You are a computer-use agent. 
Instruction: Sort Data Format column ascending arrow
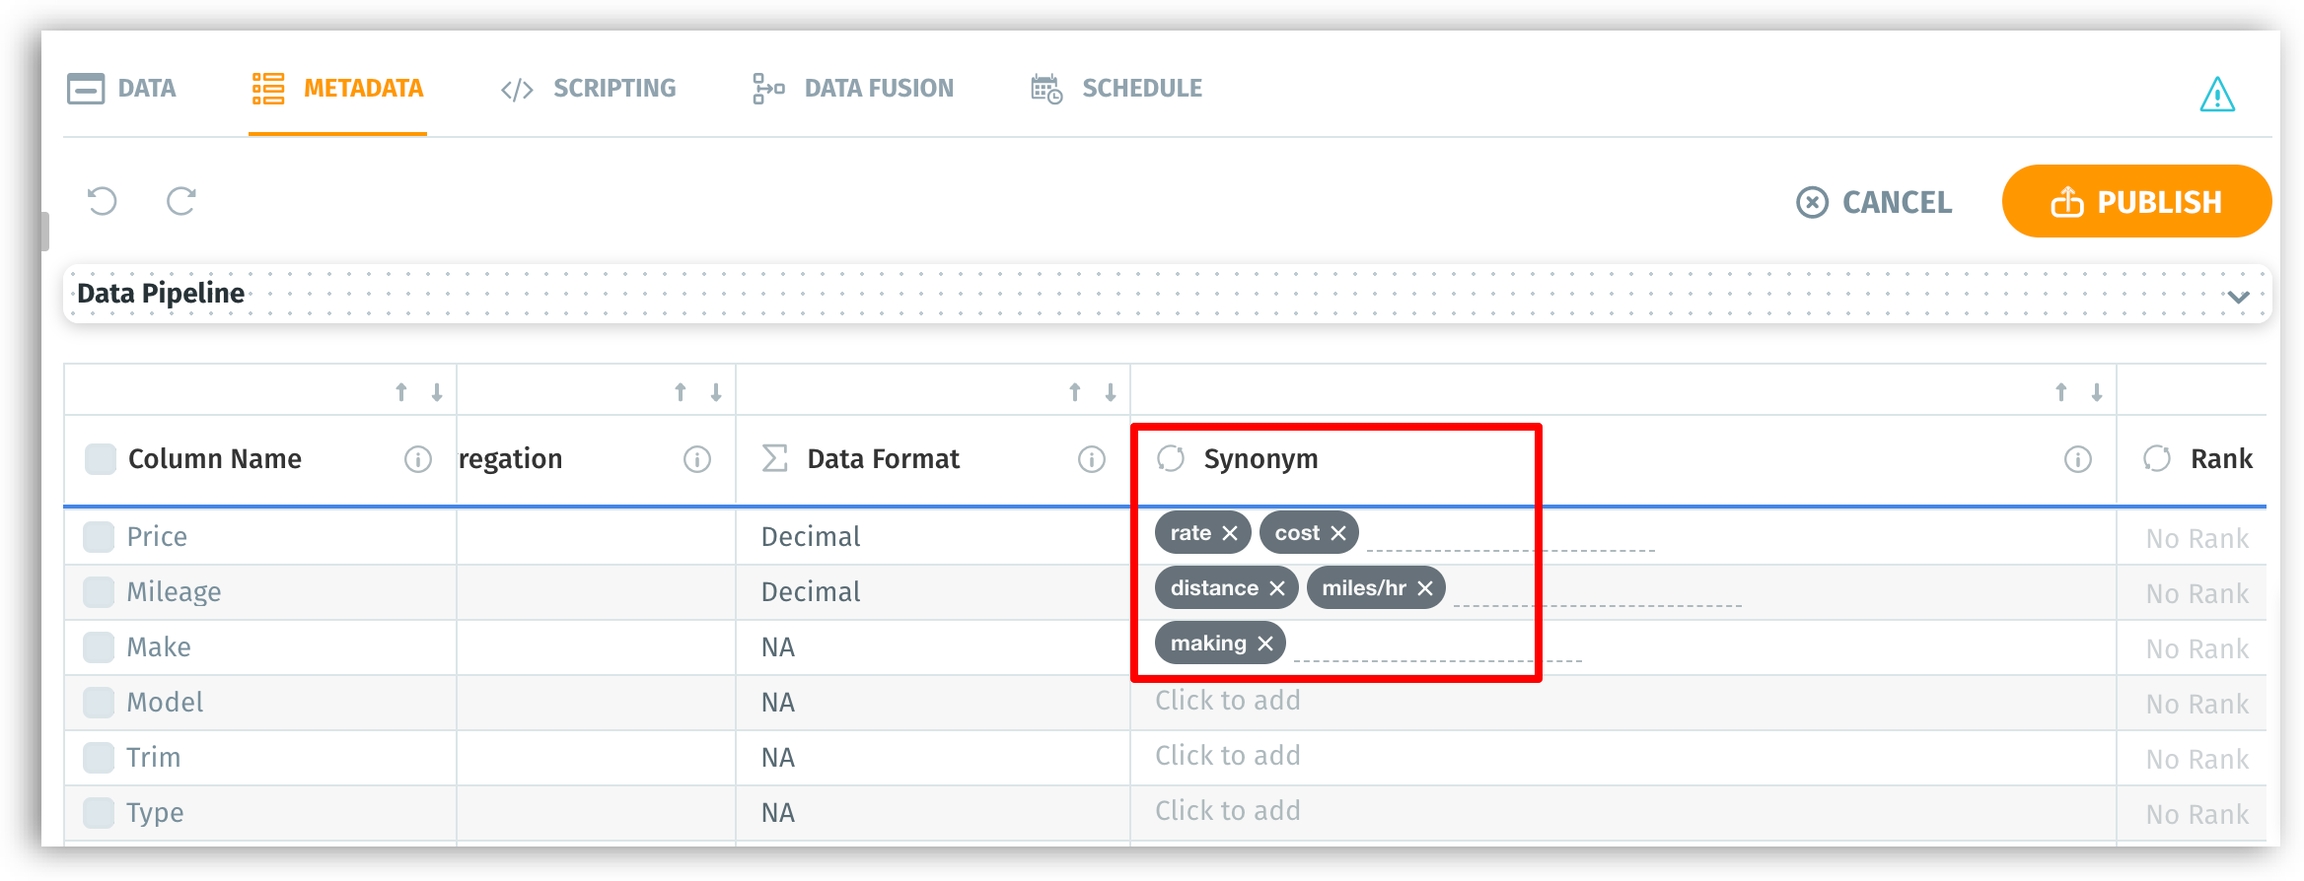click(x=1075, y=392)
